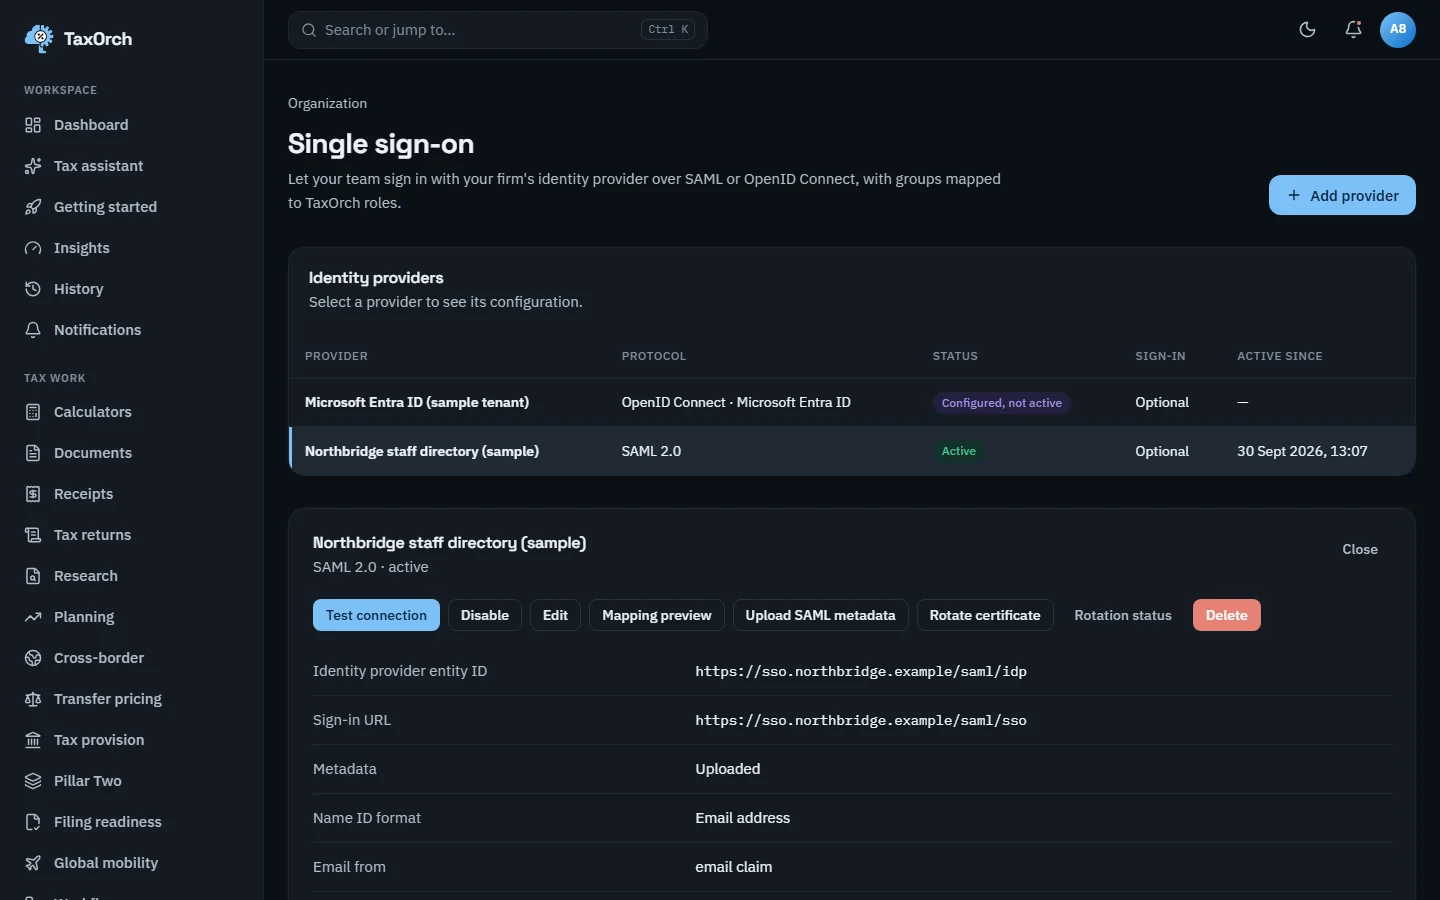Click the Receipts icon in sidebar
Viewport: 1440px width, 900px height.
[x=33, y=494]
